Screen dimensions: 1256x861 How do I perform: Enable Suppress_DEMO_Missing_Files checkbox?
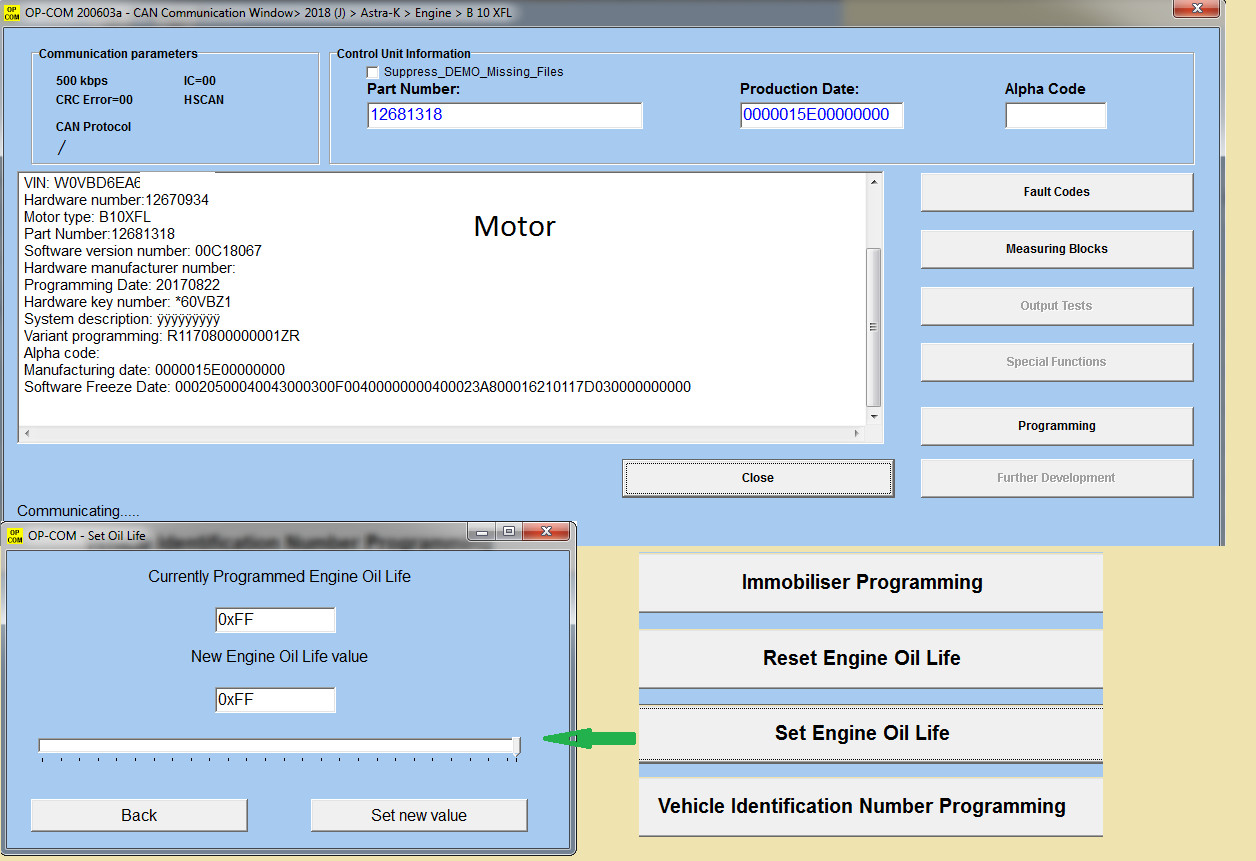point(373,73)
